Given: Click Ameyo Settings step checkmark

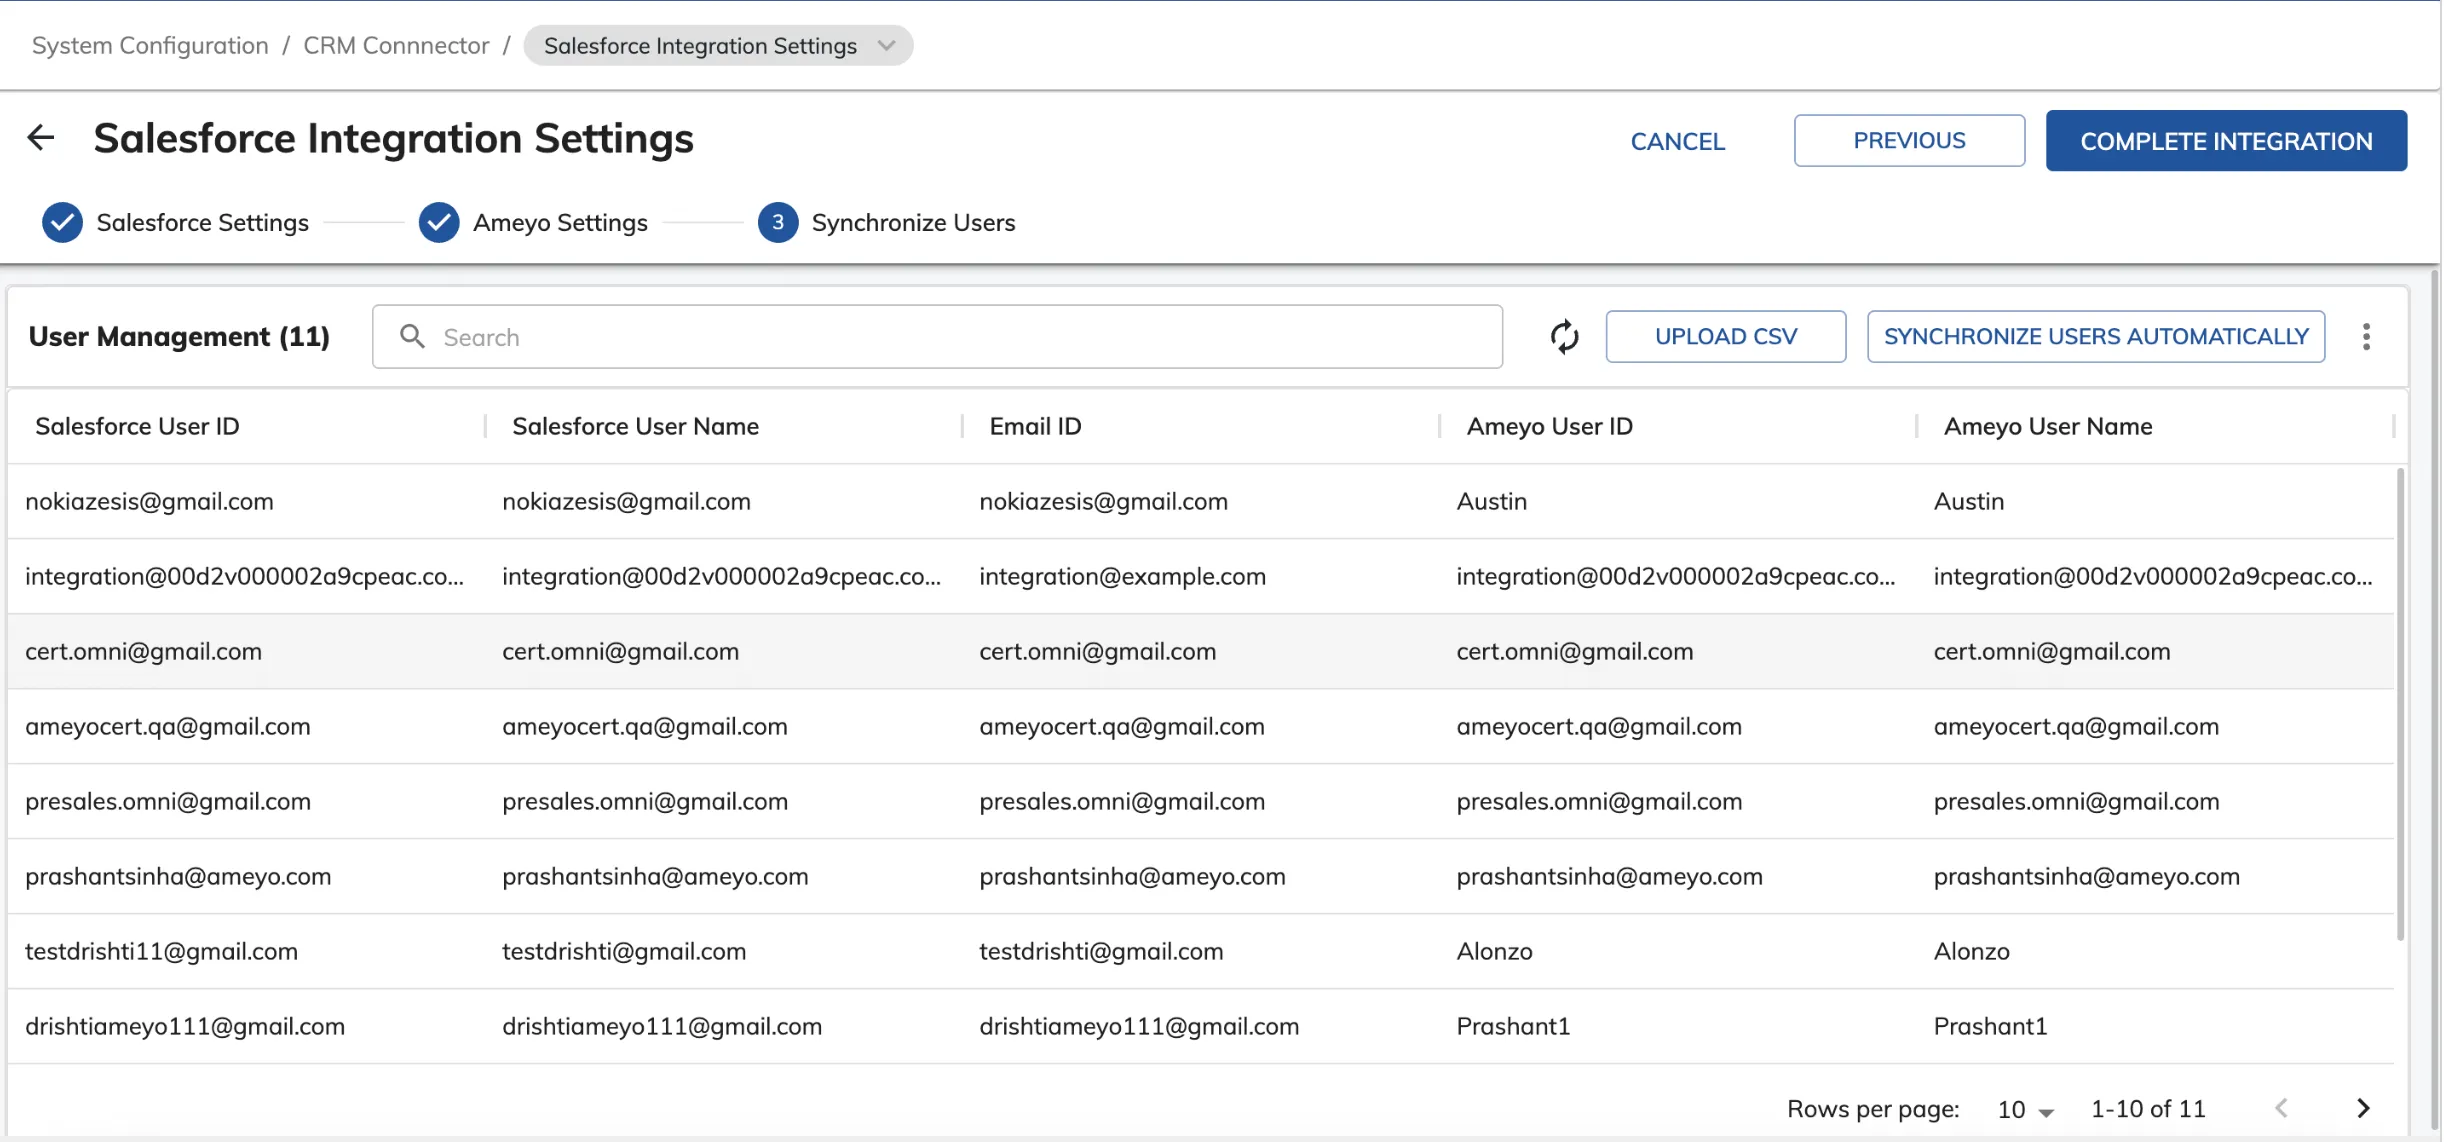Looking at the screenshot, I should [x=439, y=222].
